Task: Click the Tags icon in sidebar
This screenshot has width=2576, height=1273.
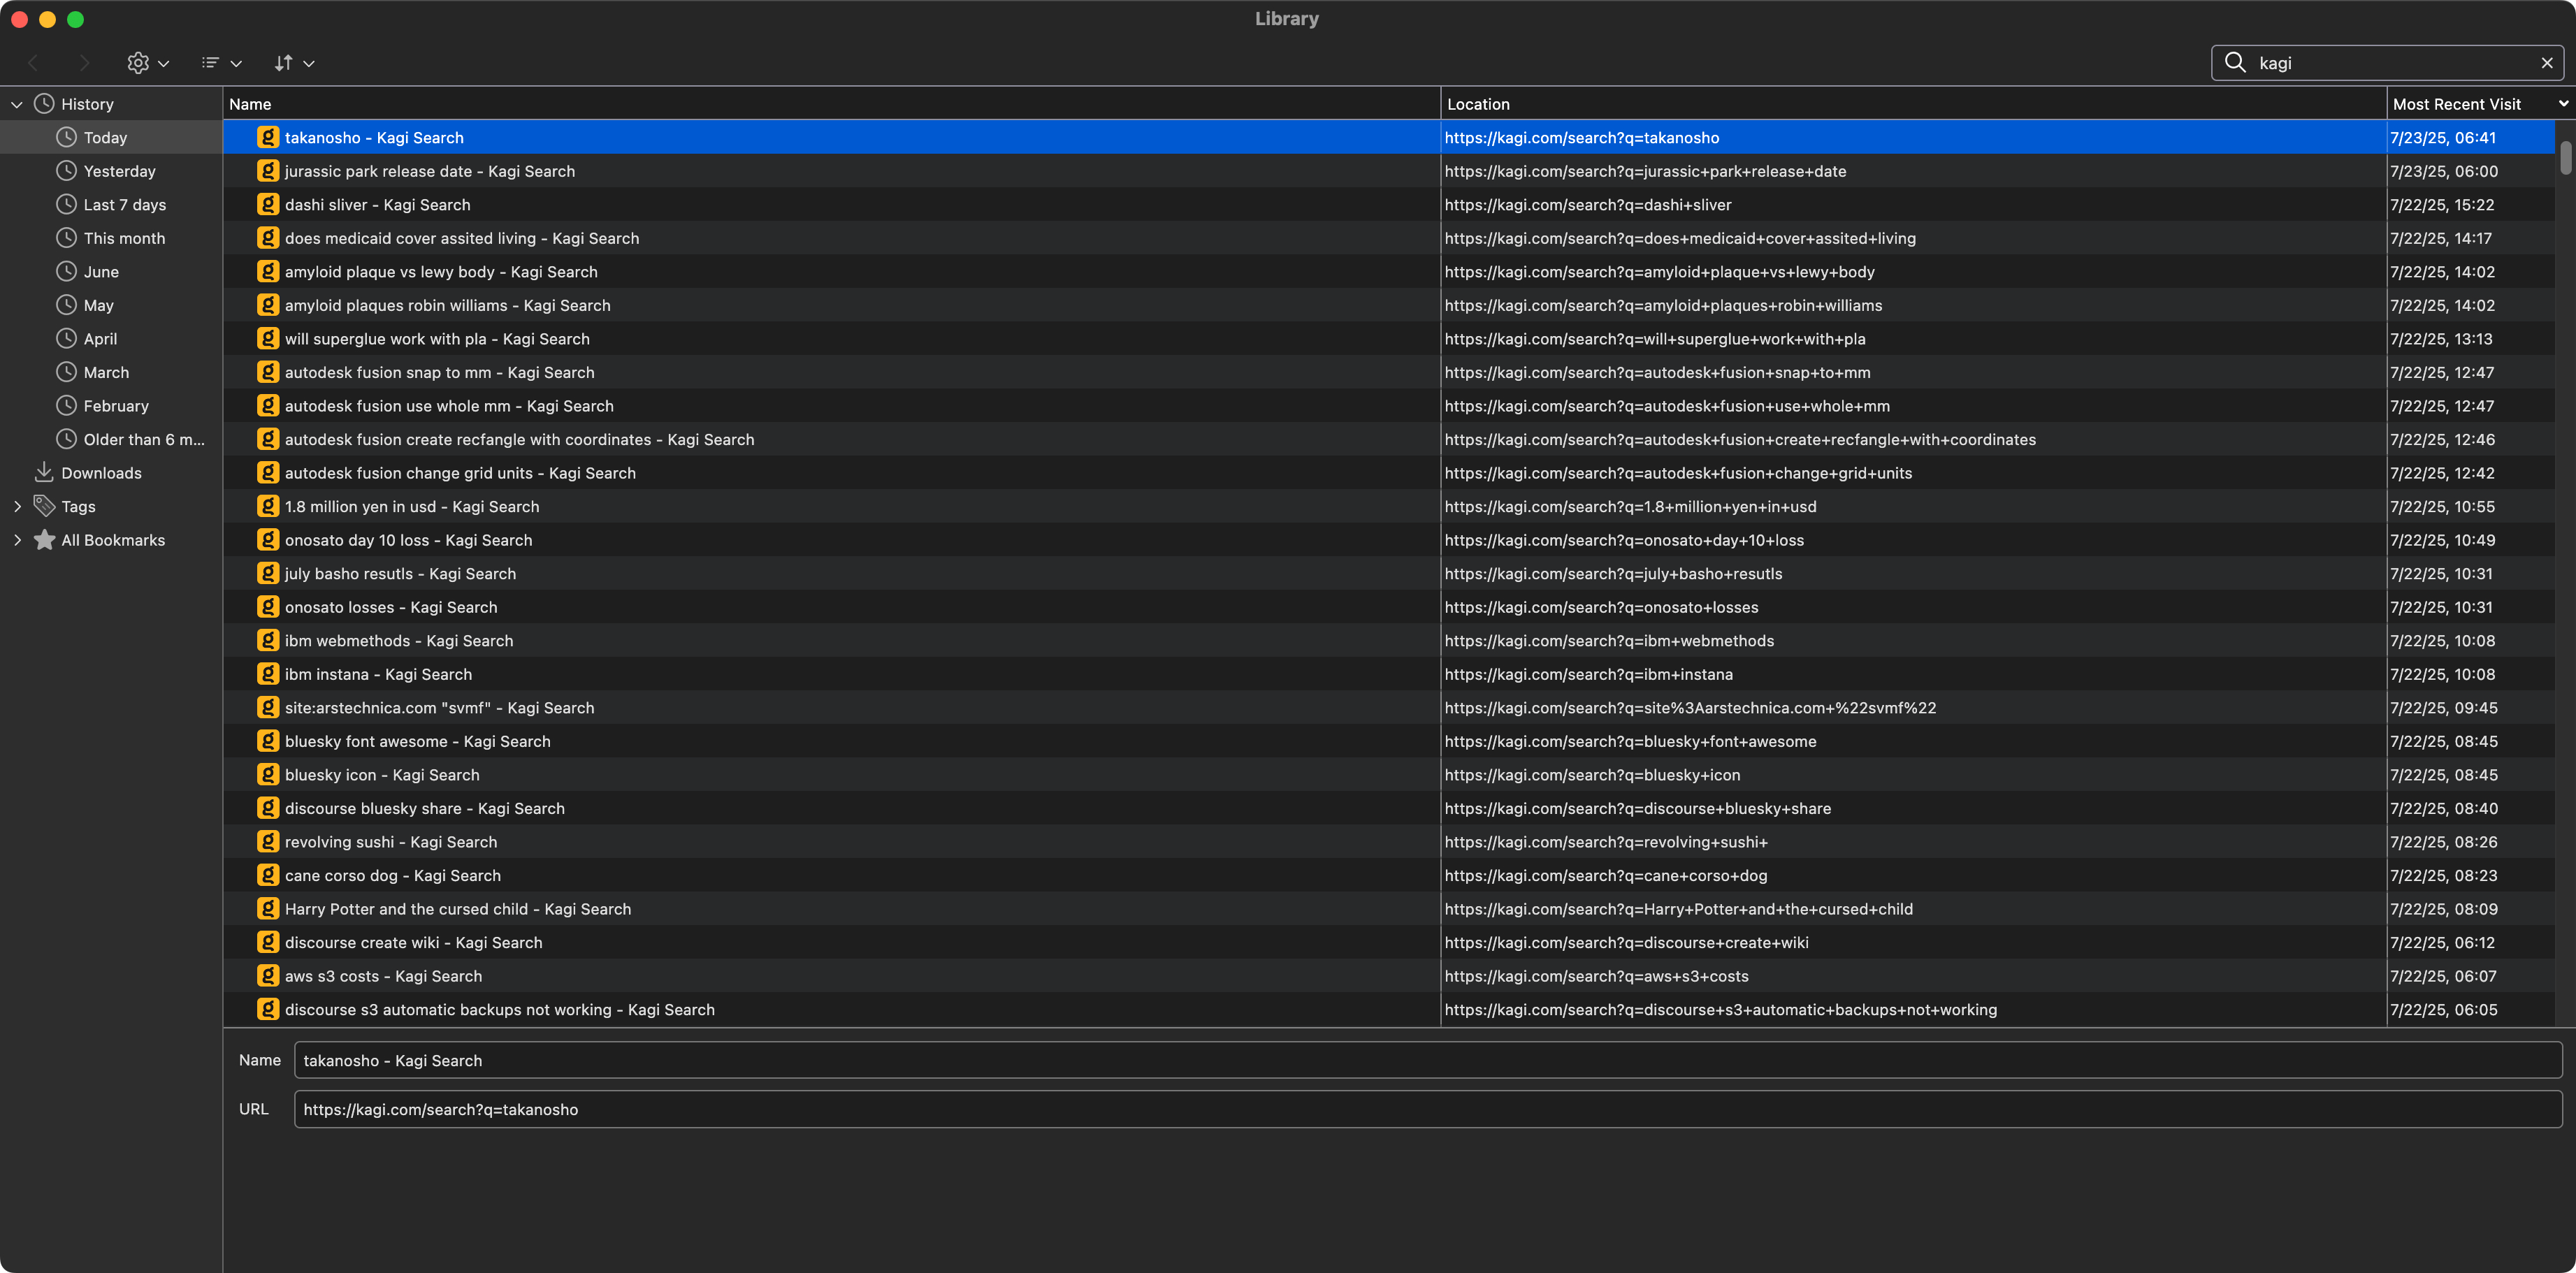Action: 44,506
